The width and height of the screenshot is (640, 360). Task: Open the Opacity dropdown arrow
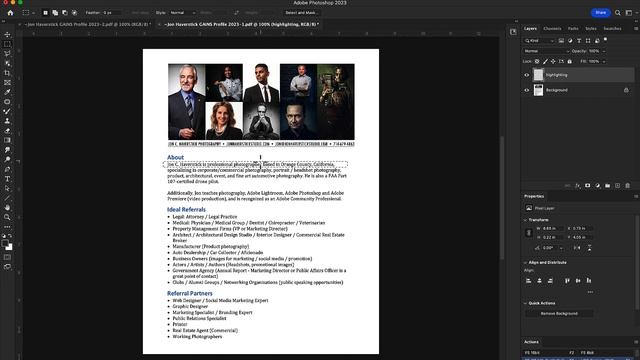coord(604,51)
